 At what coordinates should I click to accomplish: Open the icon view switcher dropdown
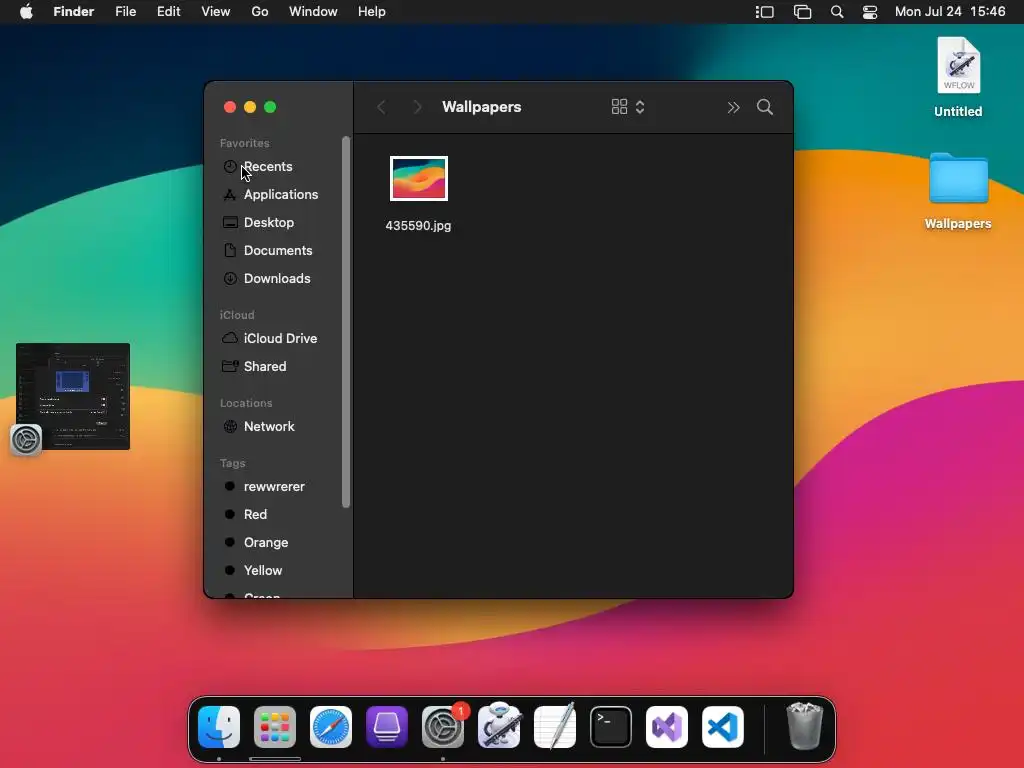[x=628, y=107]
